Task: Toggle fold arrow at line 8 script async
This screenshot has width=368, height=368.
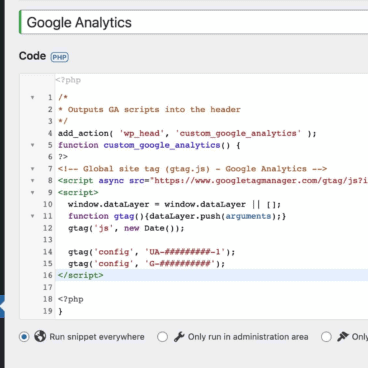Action: tap(32, 181)
